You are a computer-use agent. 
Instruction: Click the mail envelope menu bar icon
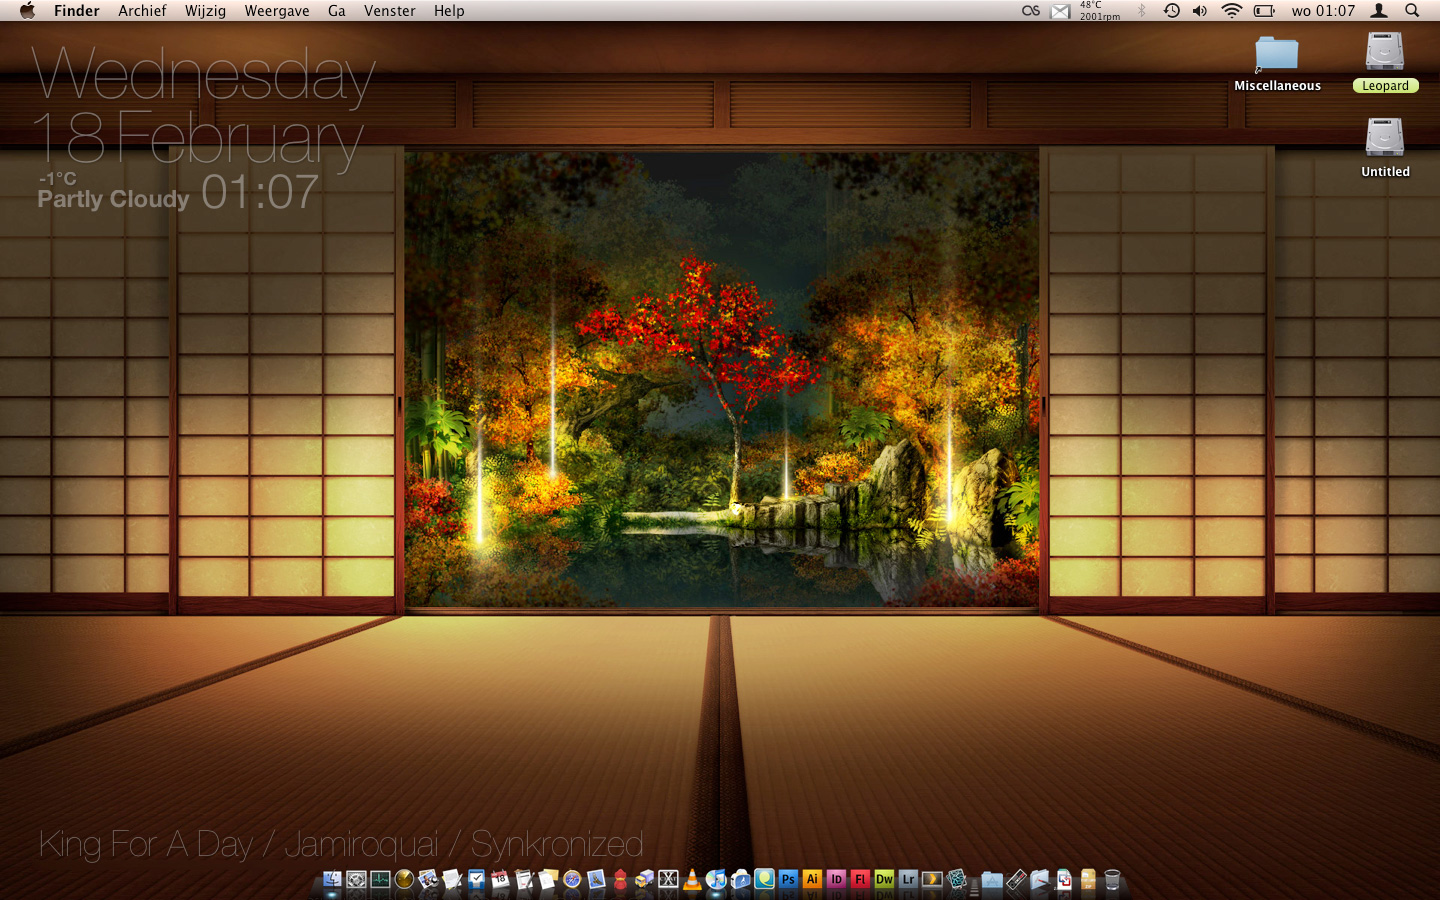[x=1060, y=11]
